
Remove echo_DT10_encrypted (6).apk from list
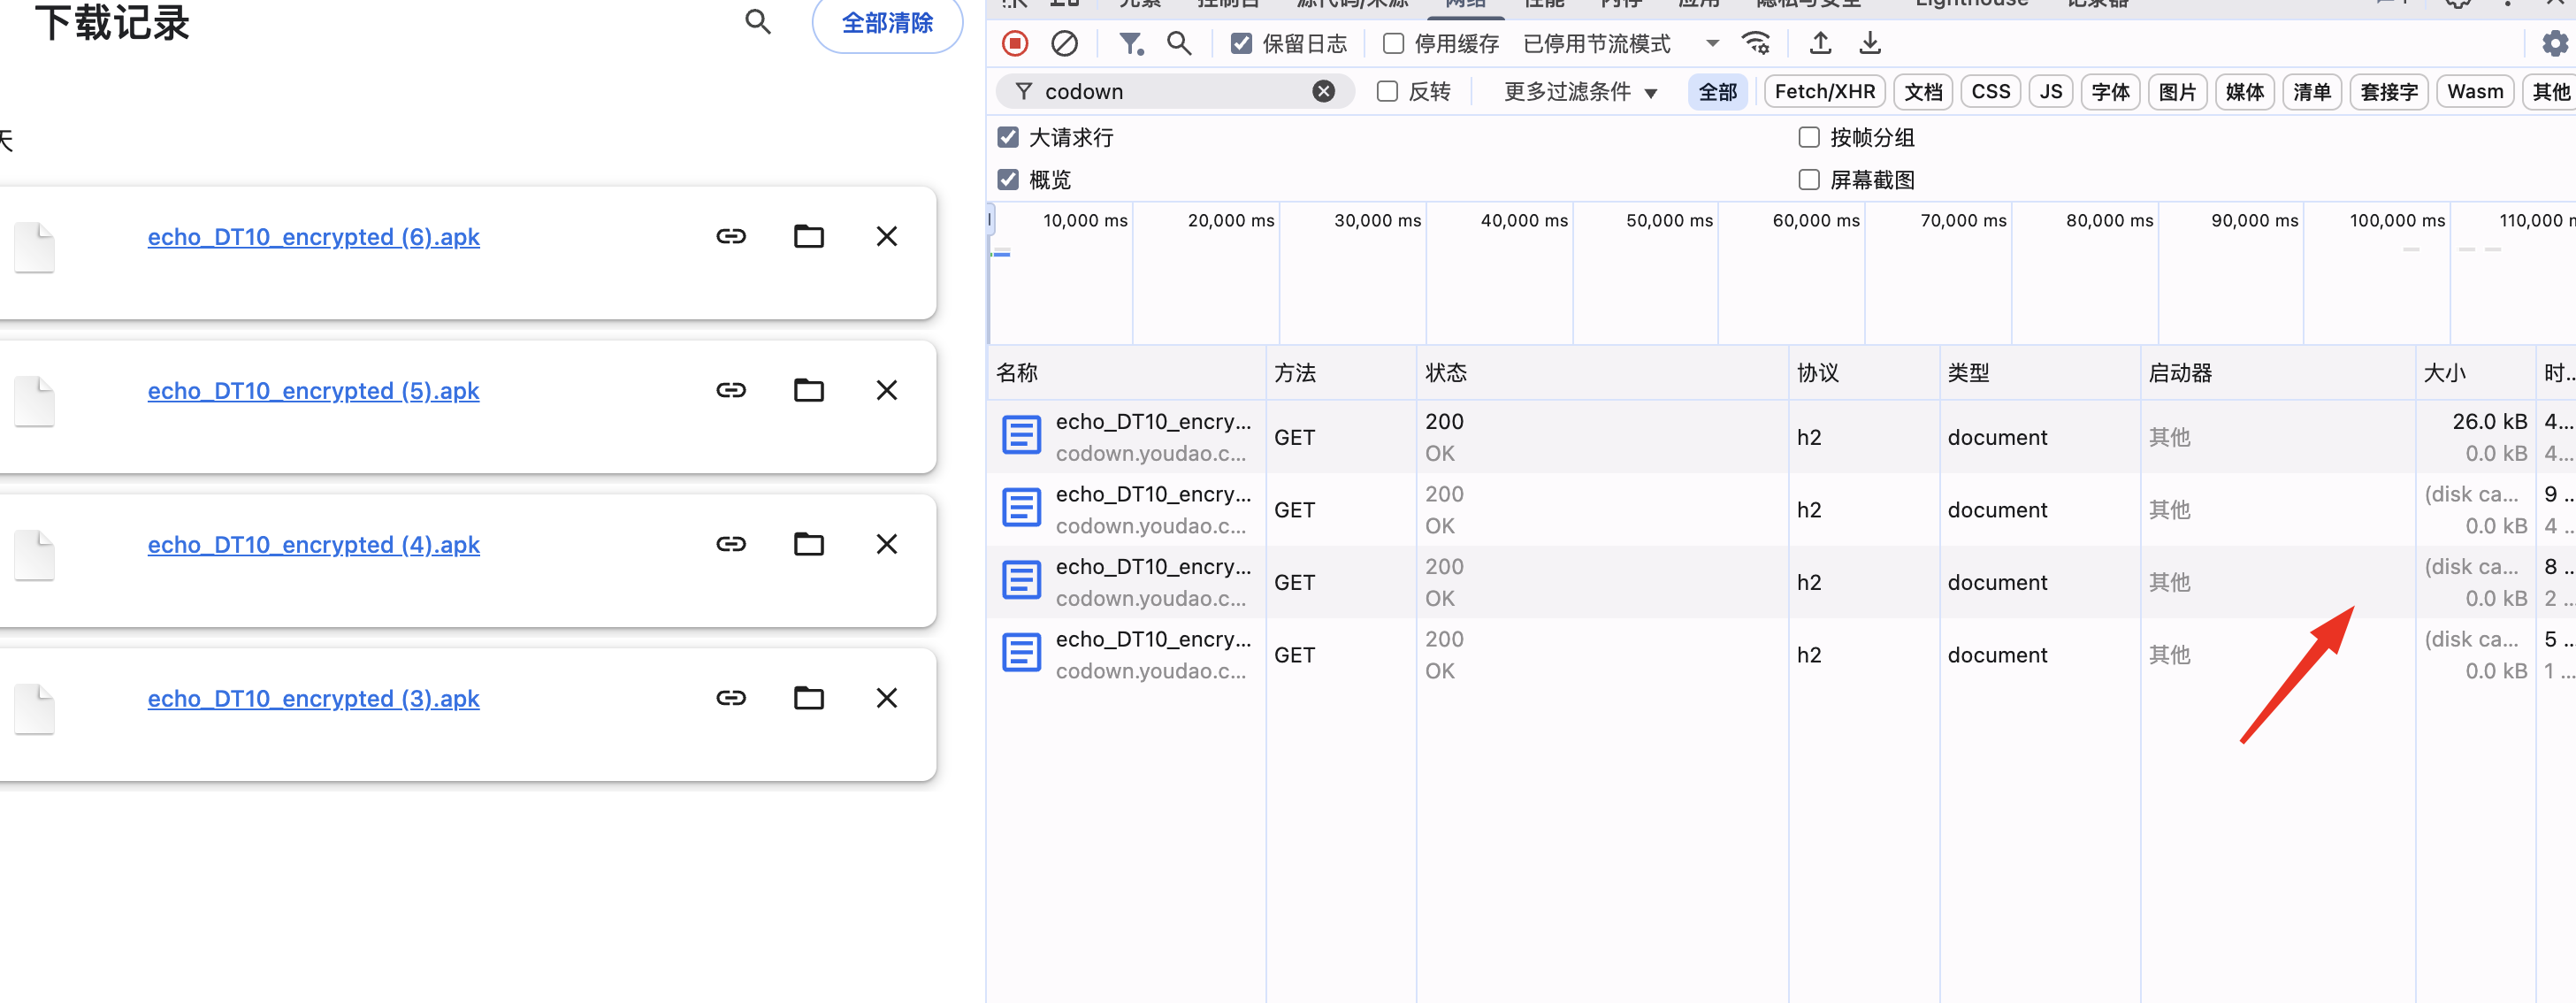(x=887, y=236)
